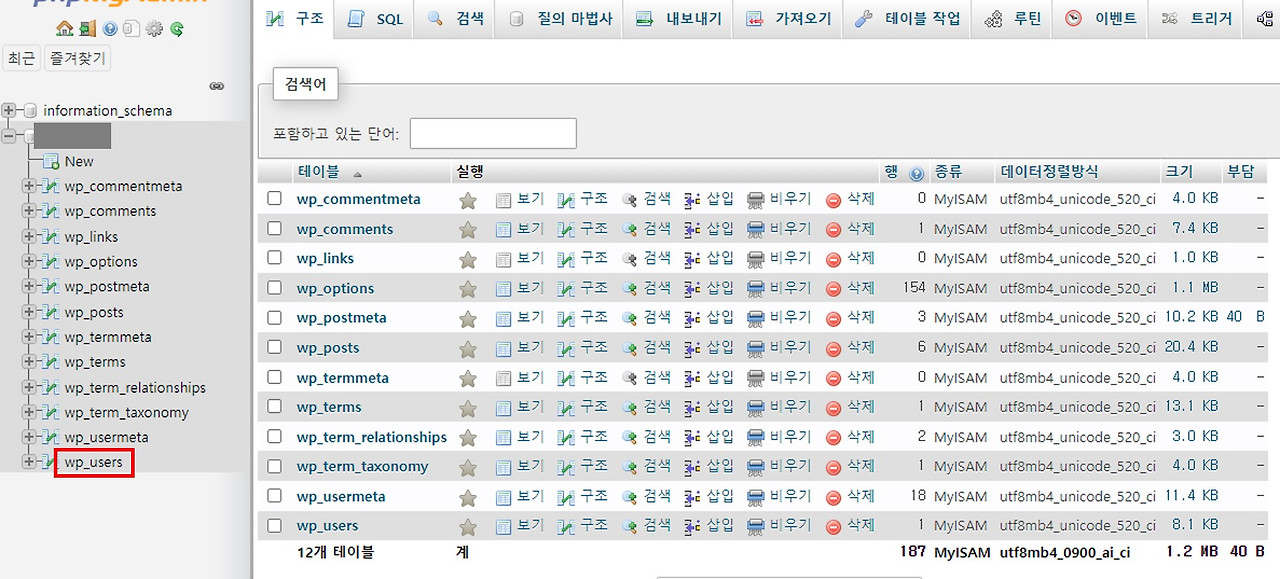Star the wp_comments table row
This screenshot has height=579, width=1280.
tap(467, 230)
